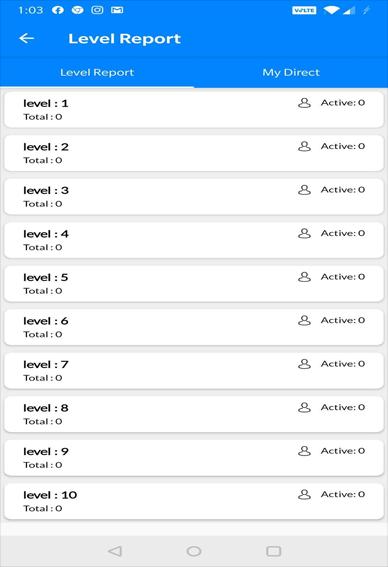Tap Active: 0 on level 6

click(x=343, y=320)
